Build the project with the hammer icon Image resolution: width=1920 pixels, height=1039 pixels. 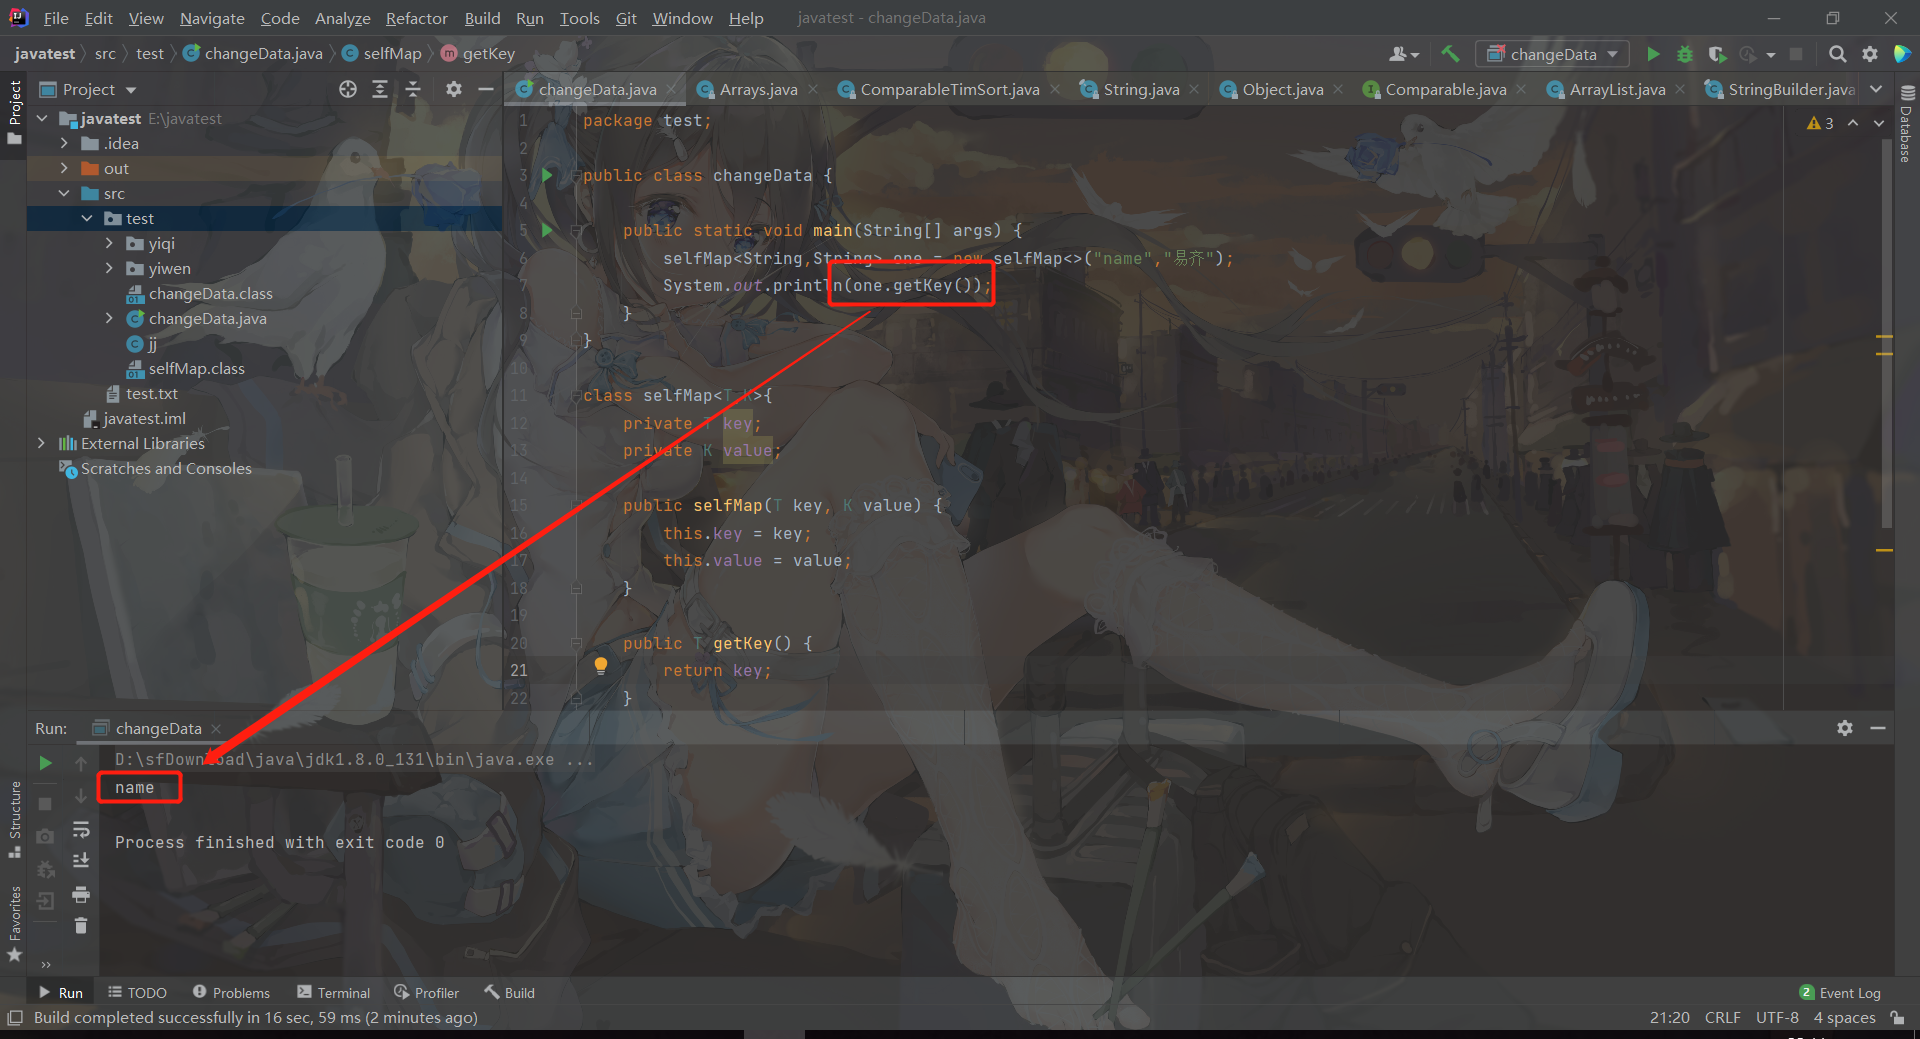pos(1451,54)
